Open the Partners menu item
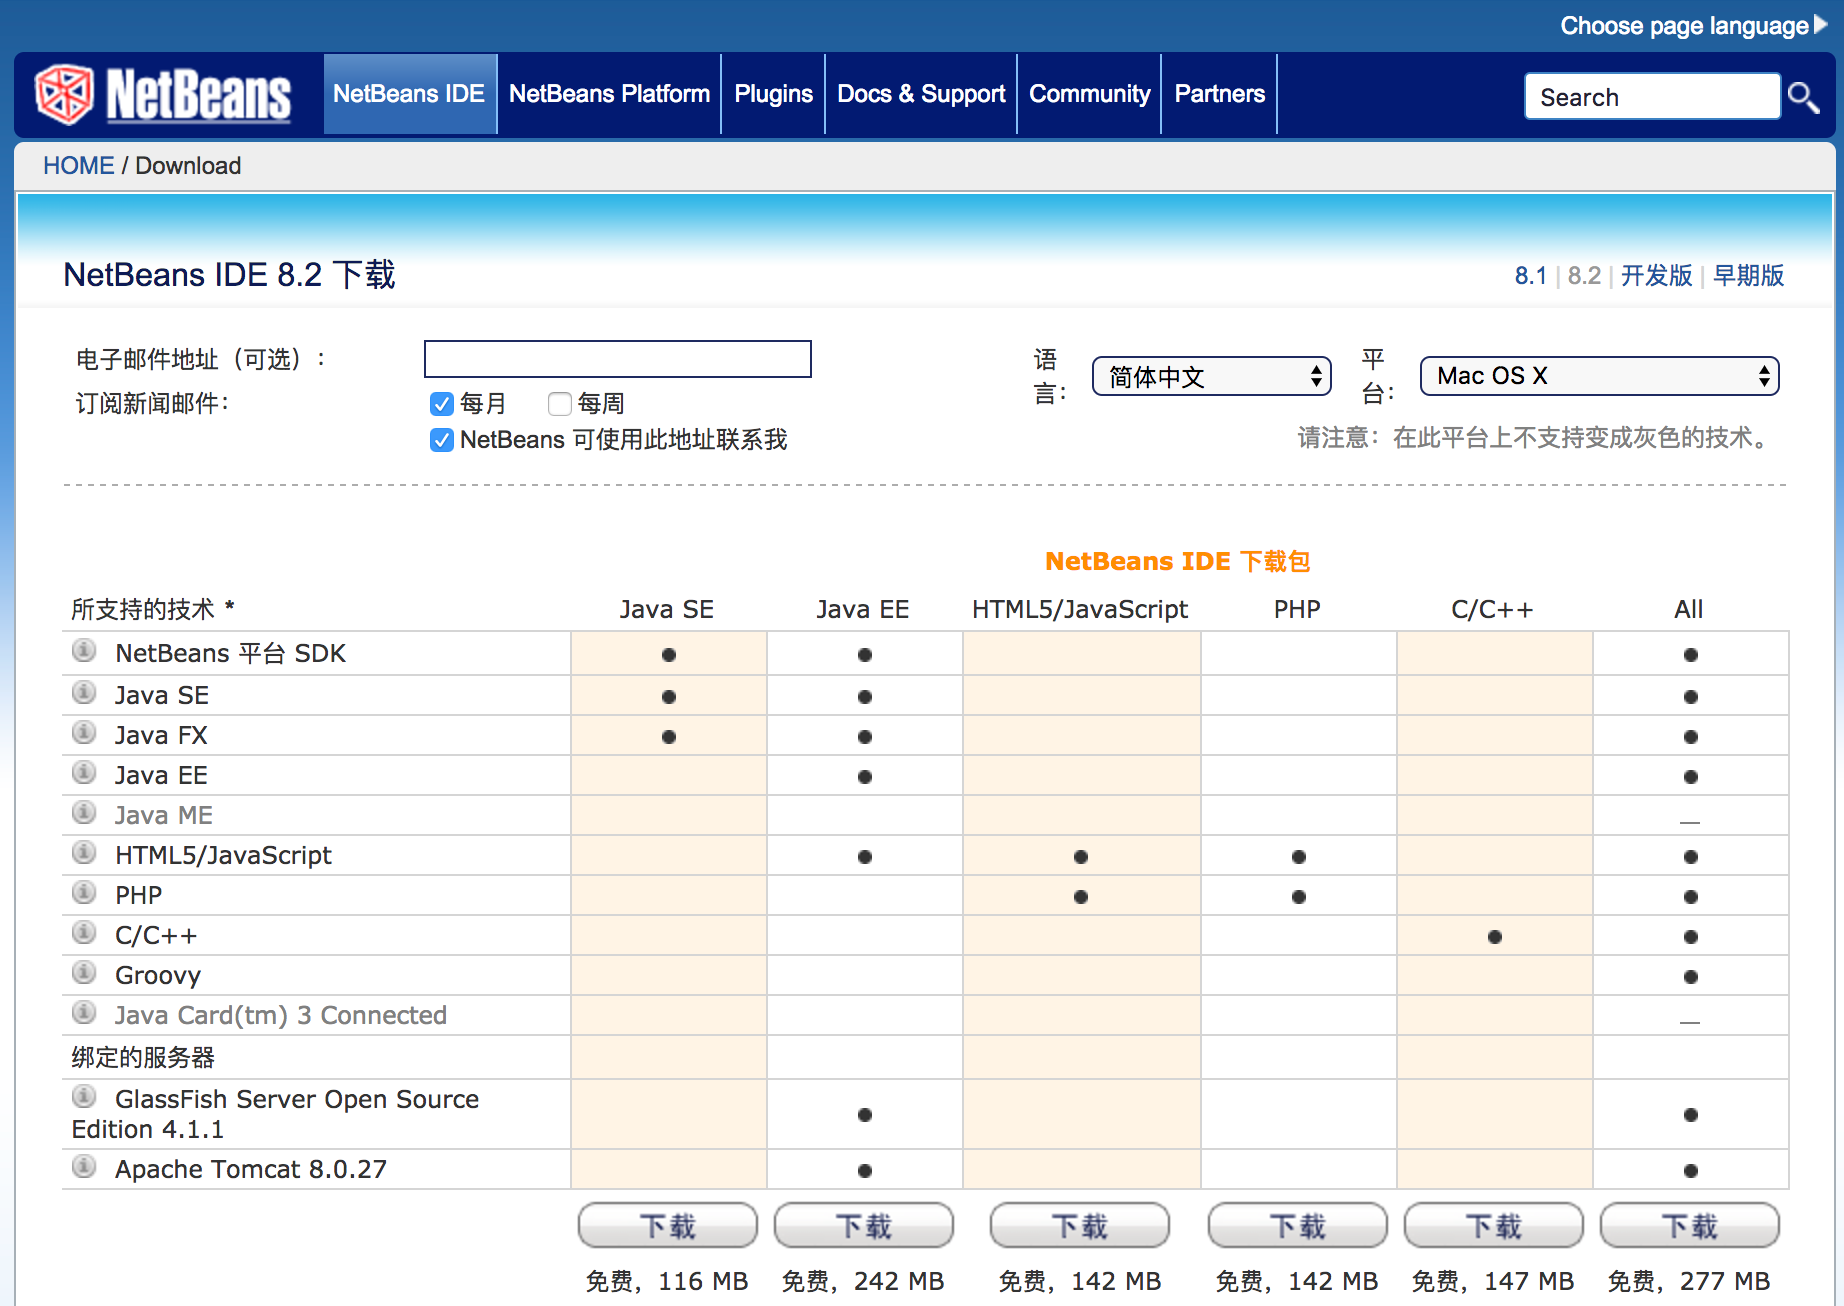Image resolution: width=1844 pixels, height=1306 pixels. pyautogui.click(x=1219, y=94)
